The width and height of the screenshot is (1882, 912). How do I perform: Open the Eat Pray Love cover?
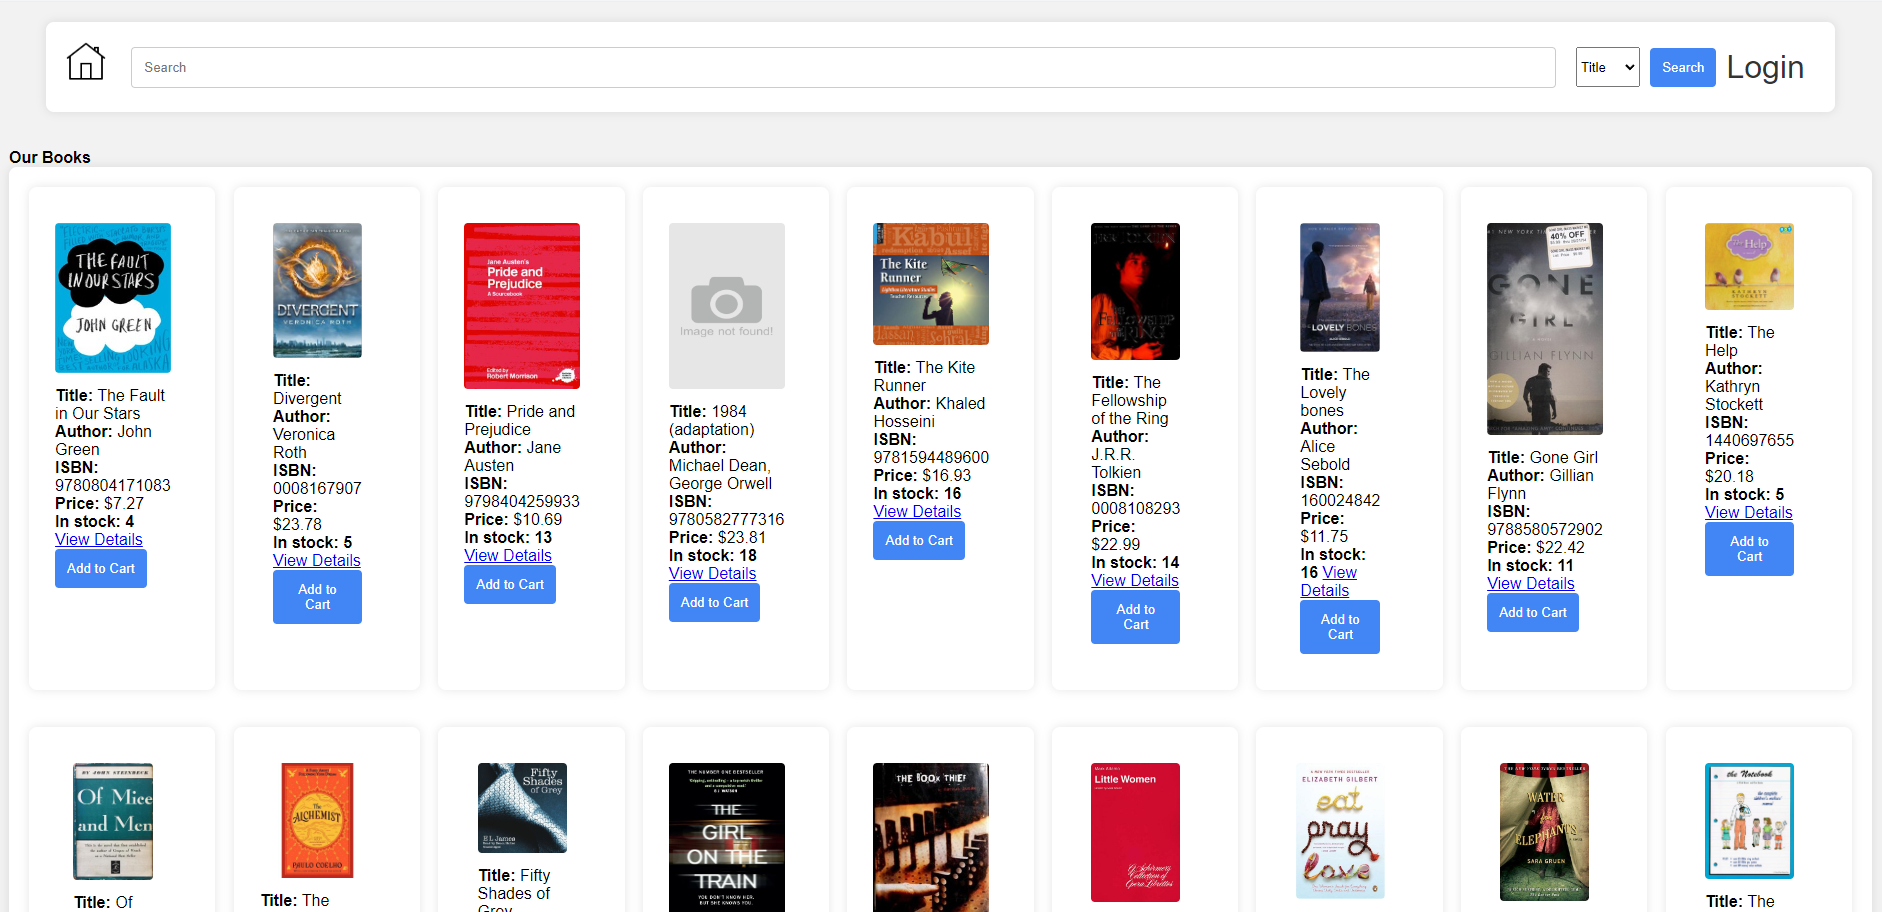pyautogui.click(x=1340, y=830)
